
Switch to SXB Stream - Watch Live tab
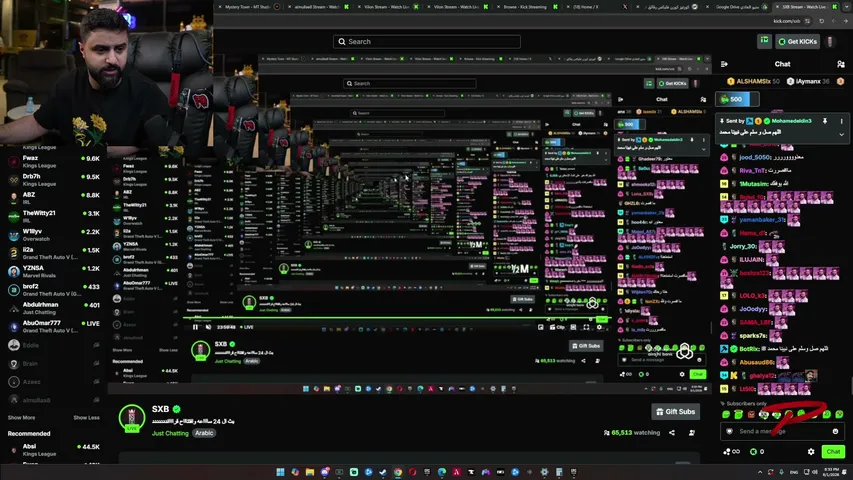click(x=808, y=7)
